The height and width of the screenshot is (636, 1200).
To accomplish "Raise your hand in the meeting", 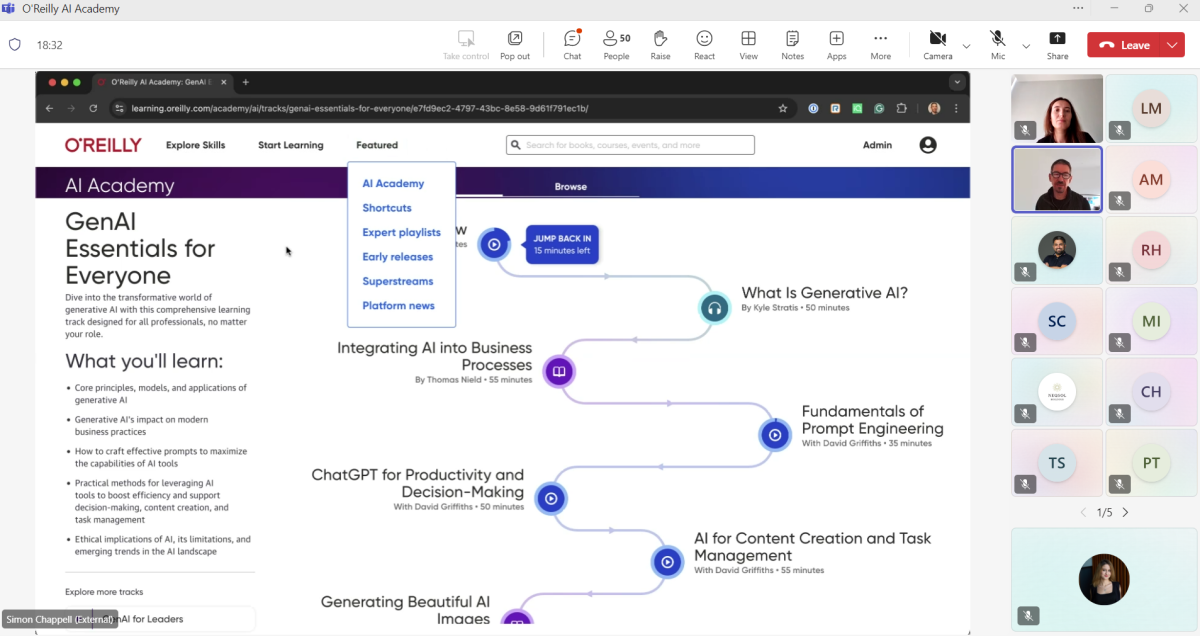I will [x=660, y=44].
